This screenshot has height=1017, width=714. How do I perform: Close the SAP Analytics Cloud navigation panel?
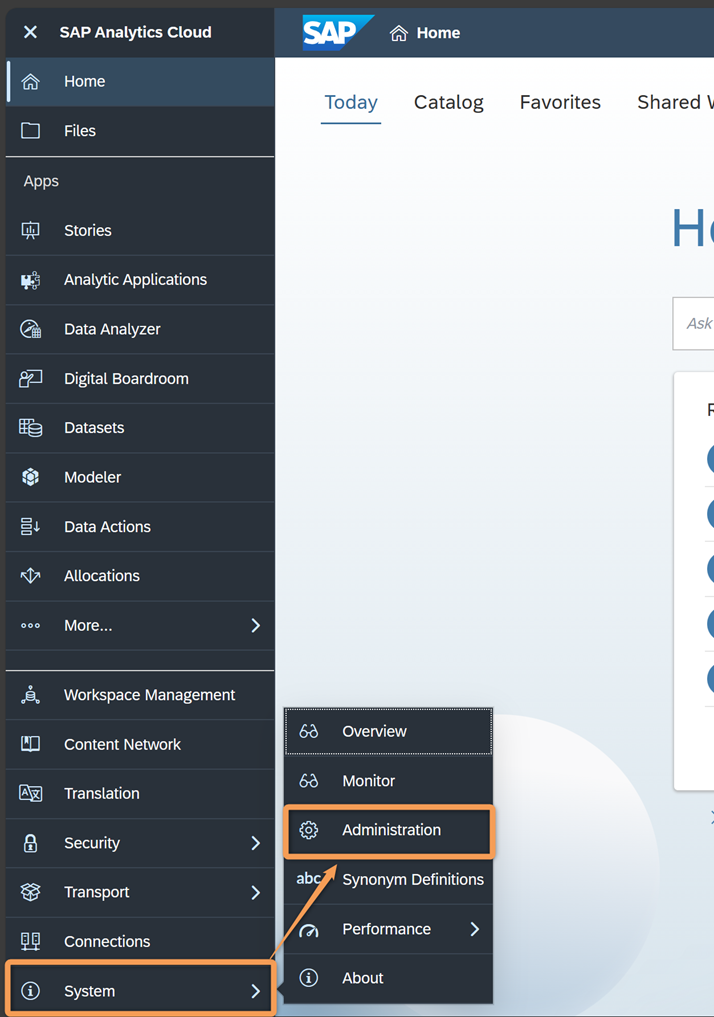(x=30, y=32)
